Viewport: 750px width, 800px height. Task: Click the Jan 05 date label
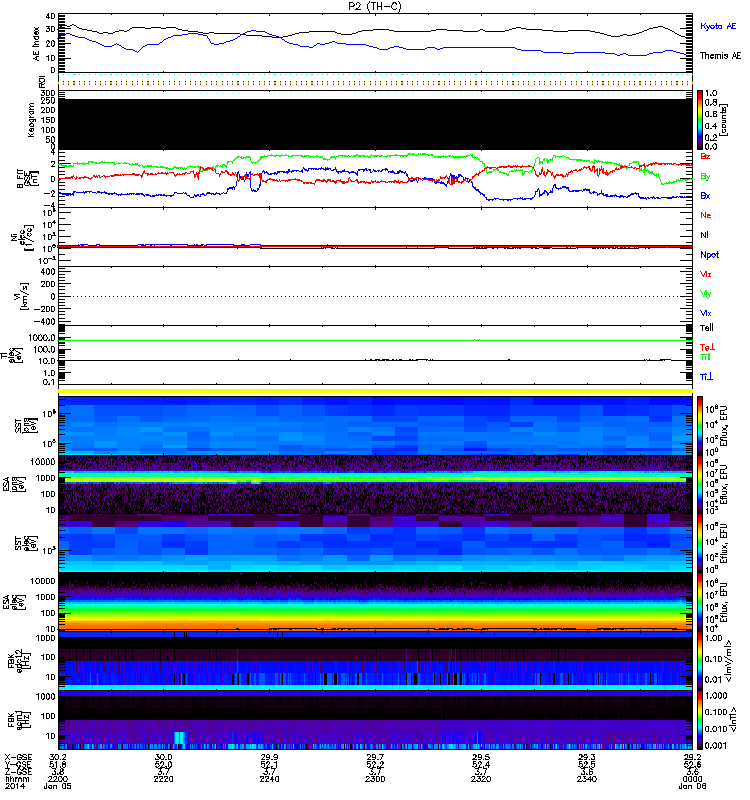coord(58,786)
